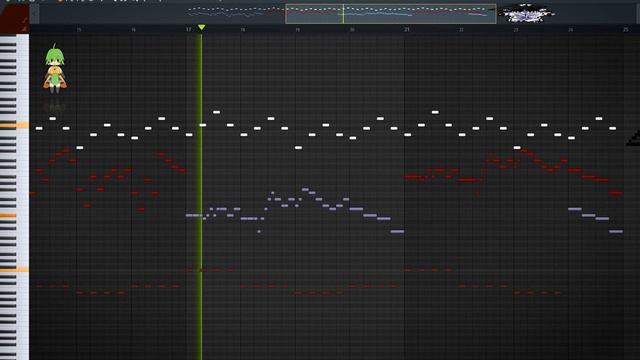Select the highest white note in bar 17
The height and width of the screenshot is (360, 640).
pyautogui.click(x=216, y=112)
